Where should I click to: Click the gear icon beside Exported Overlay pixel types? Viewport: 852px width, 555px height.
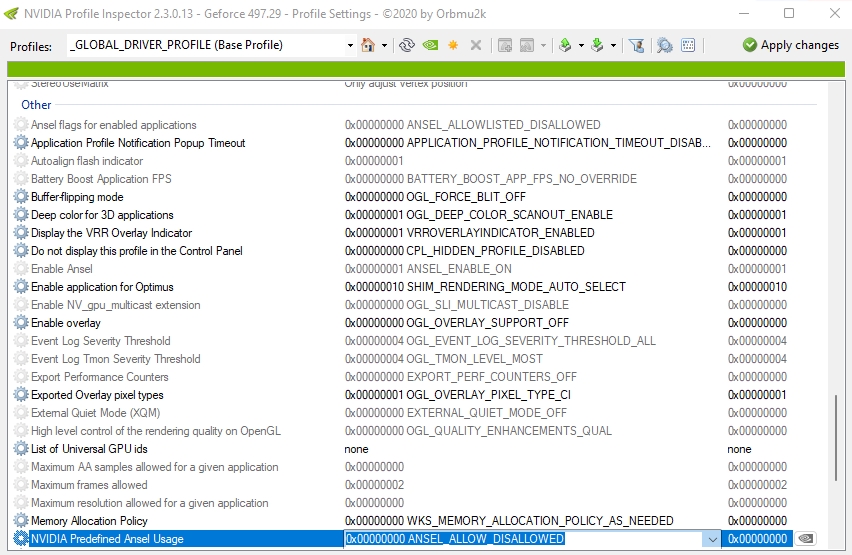pos(21,395)
